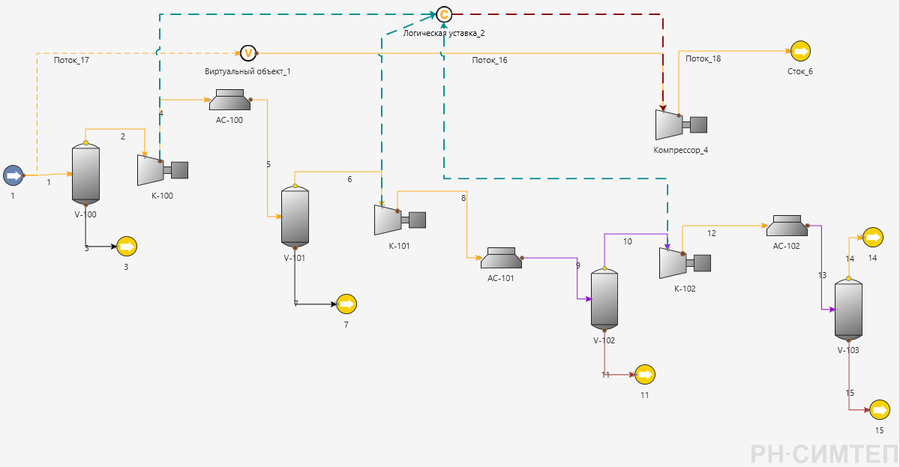The image size is (900, 467).
Task: Select the Логическая уставка_2 controller node
Action: pos(444,14)
